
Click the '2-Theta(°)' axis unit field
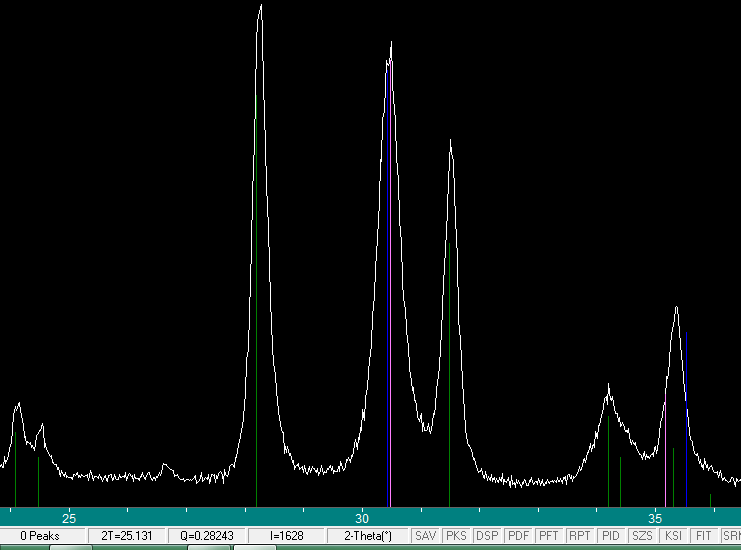[368, 536]
